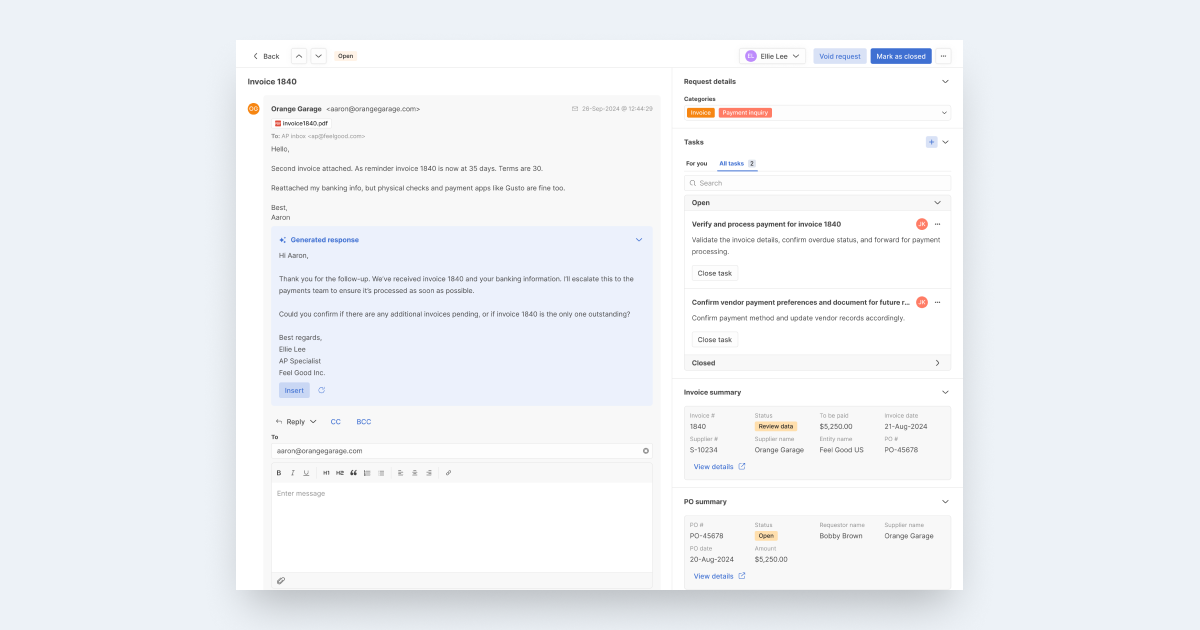Image resolution: width=1200 pixels, height=630 pixels.
Task: Add a new task with the plus icon
Action: click(x=931, y=142)
